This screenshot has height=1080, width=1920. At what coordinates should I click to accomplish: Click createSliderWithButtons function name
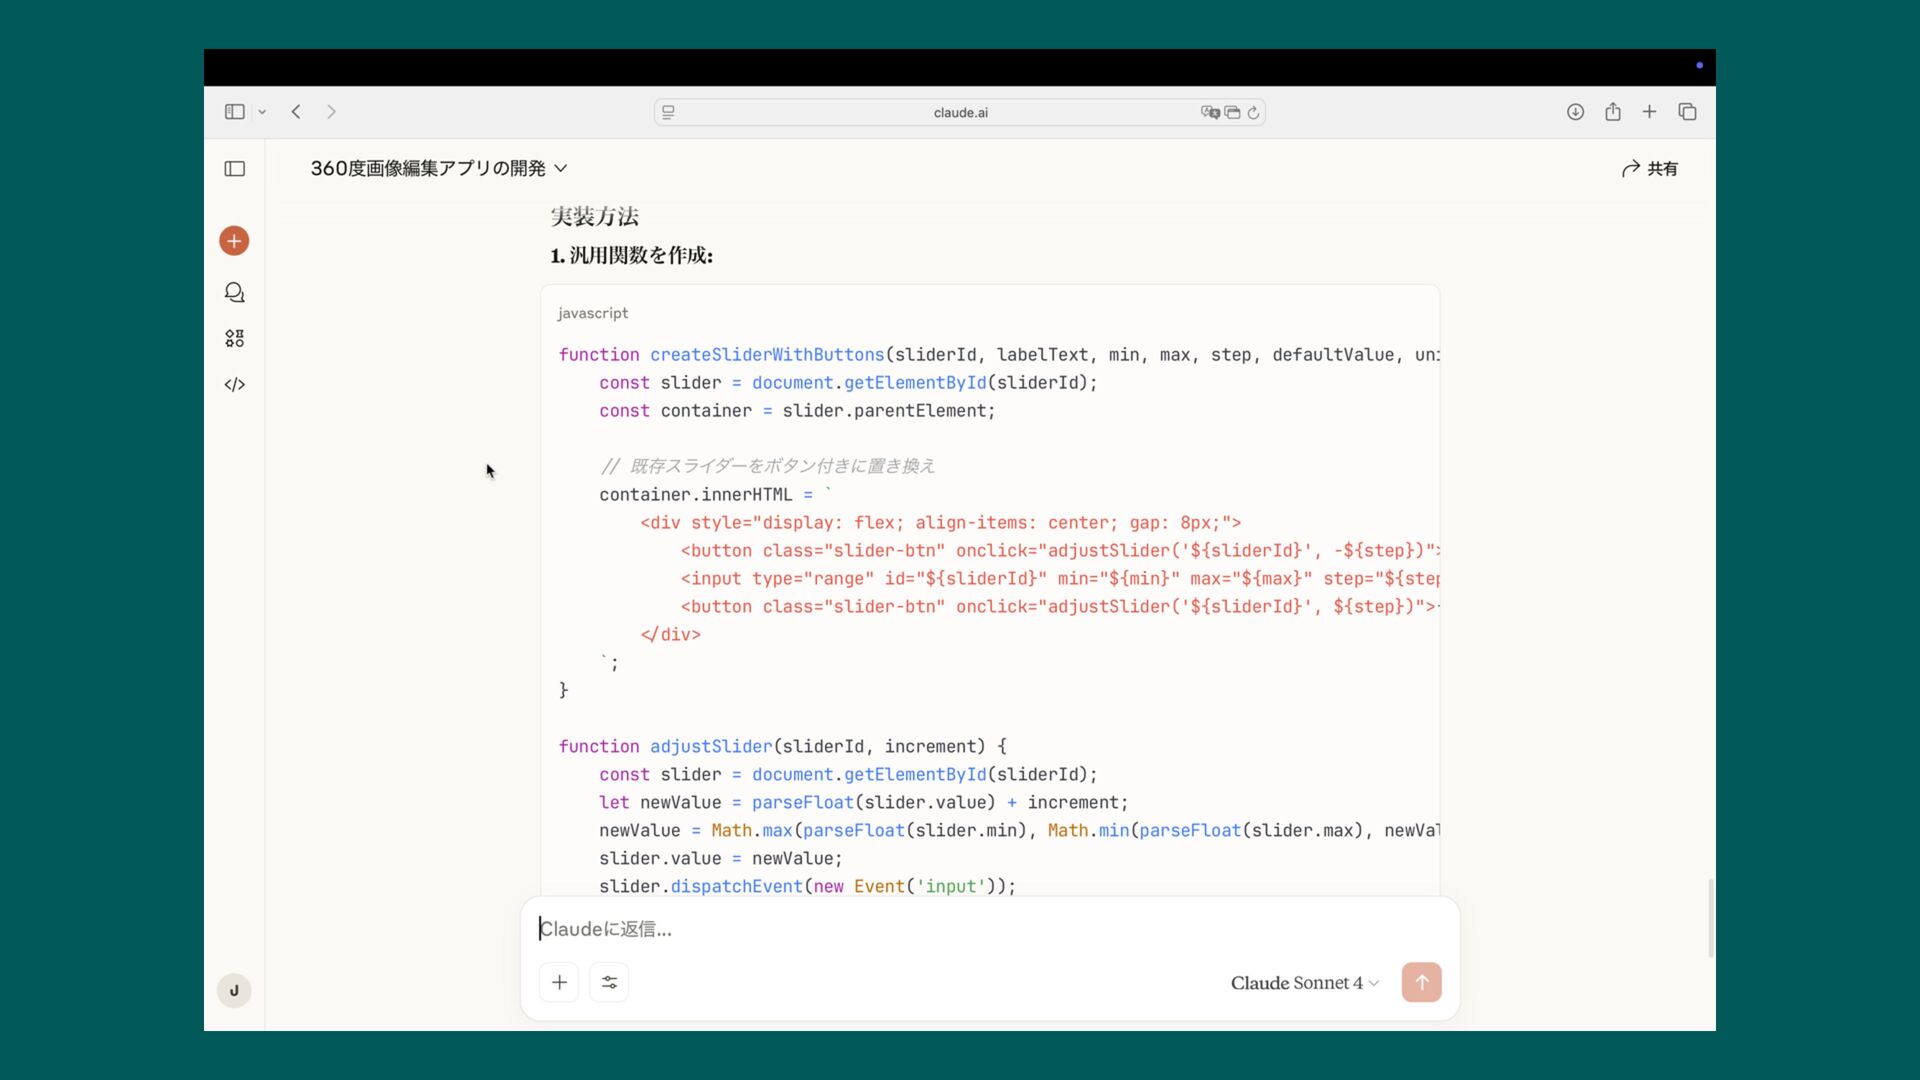(767, 355)
